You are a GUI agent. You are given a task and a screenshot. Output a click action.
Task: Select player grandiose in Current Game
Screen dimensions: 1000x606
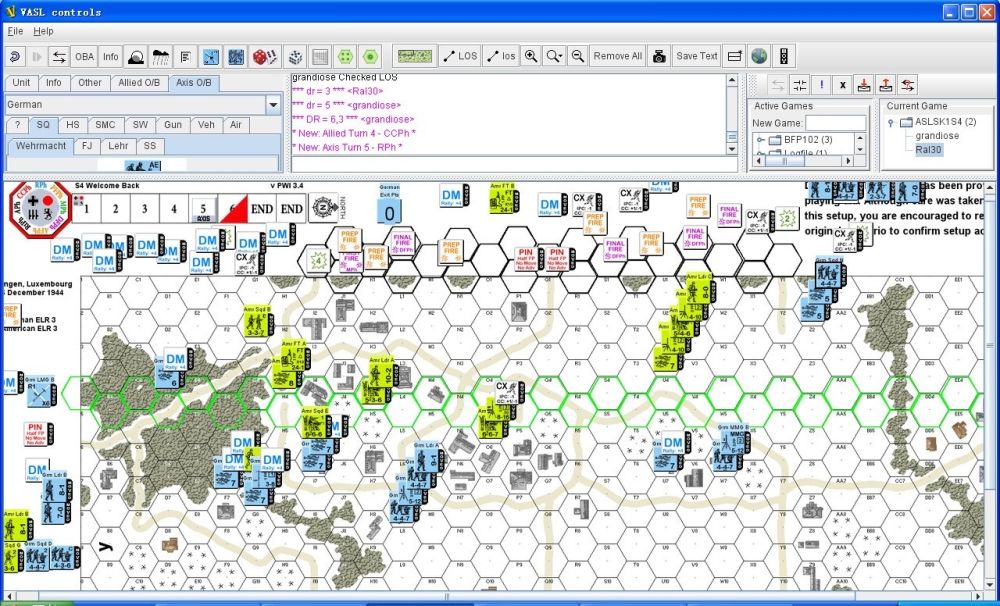(937, 136)
